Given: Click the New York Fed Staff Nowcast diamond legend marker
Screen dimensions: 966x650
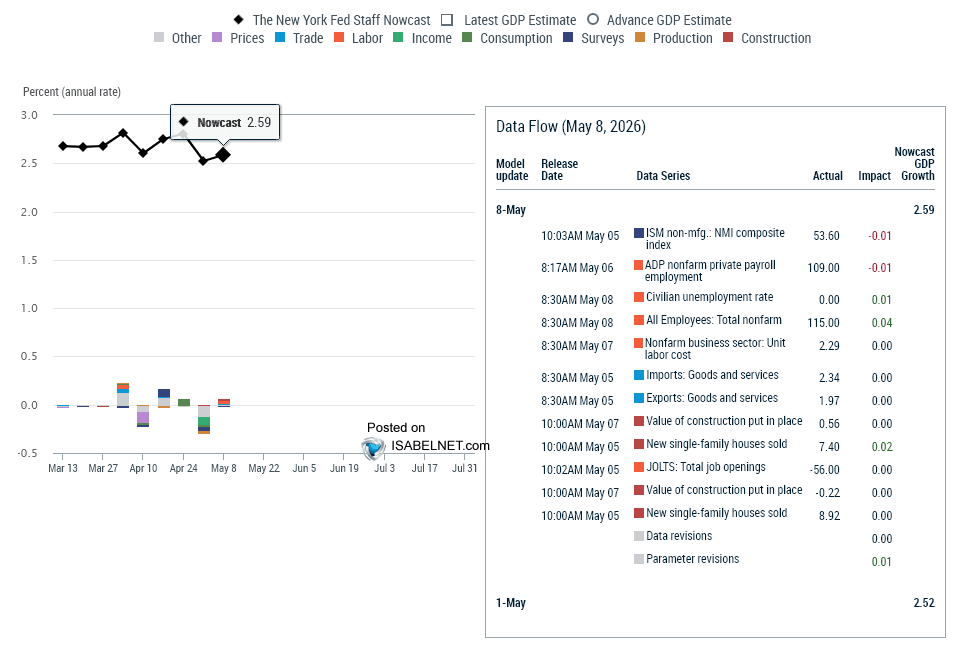Looking at the screenshot, I should (238, 20).
